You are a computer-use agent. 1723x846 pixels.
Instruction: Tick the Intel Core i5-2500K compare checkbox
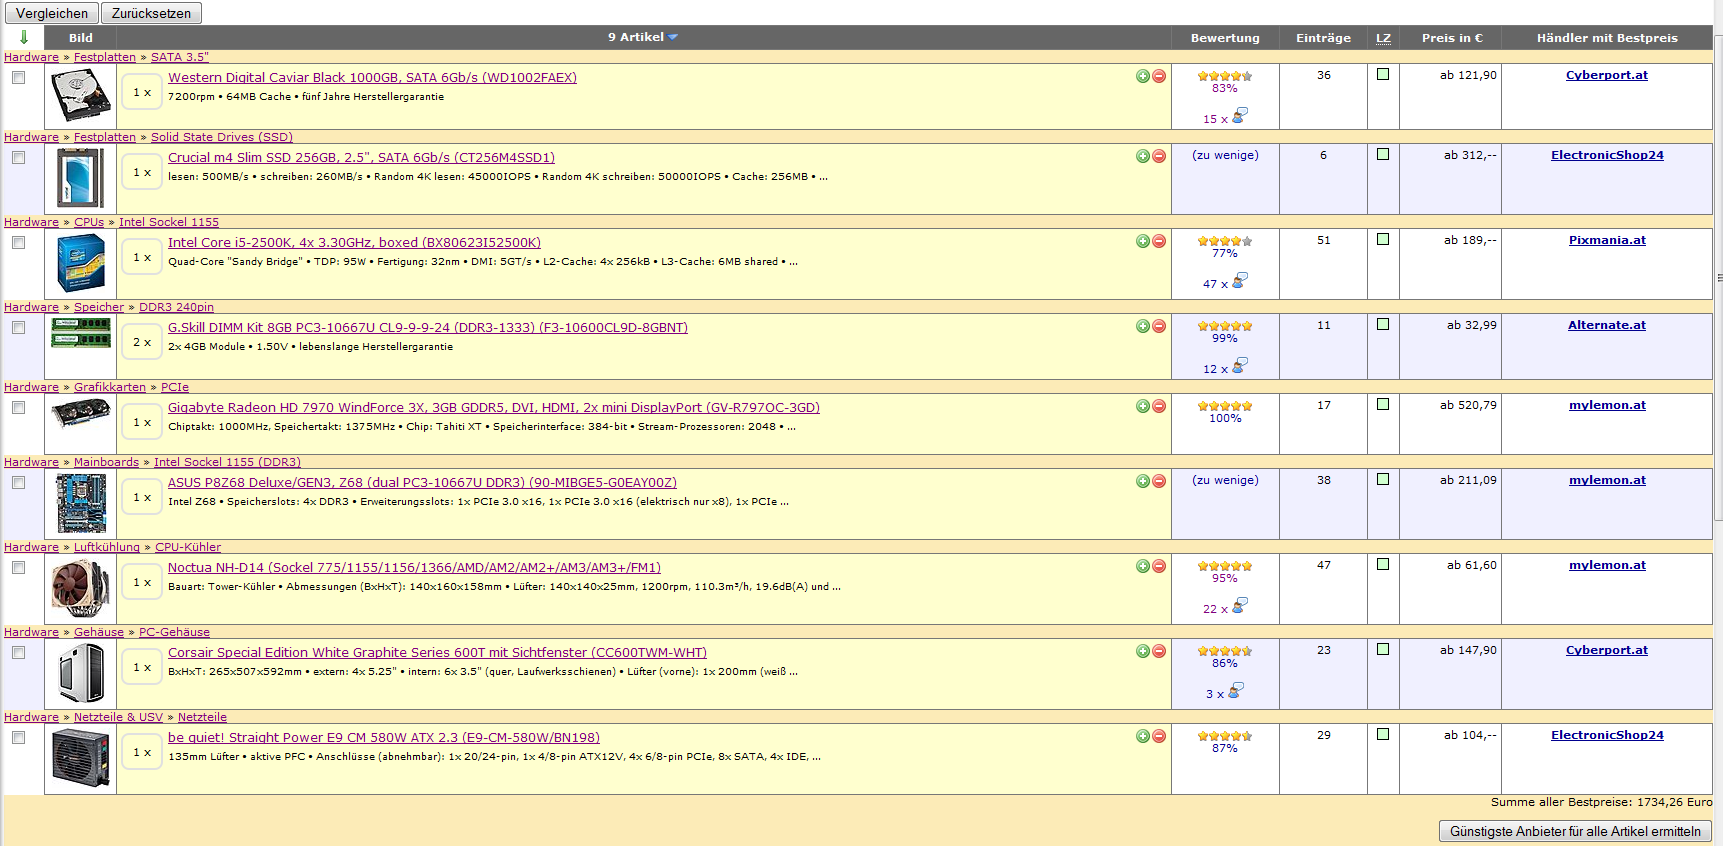click(18, 243)
